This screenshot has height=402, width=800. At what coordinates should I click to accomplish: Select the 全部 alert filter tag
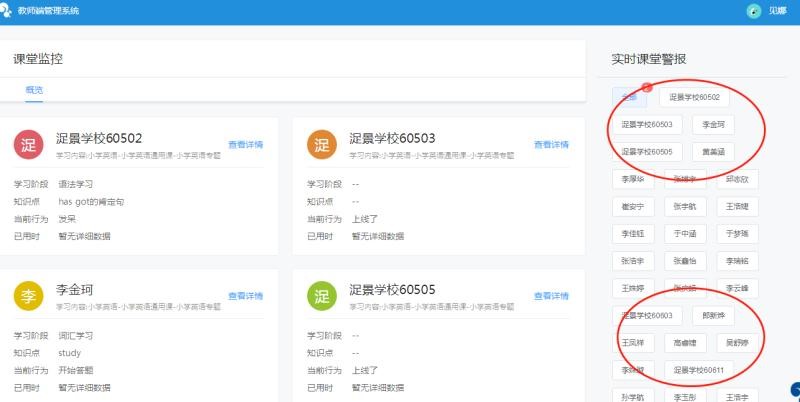pyautogui.click(x=629, y=97)
